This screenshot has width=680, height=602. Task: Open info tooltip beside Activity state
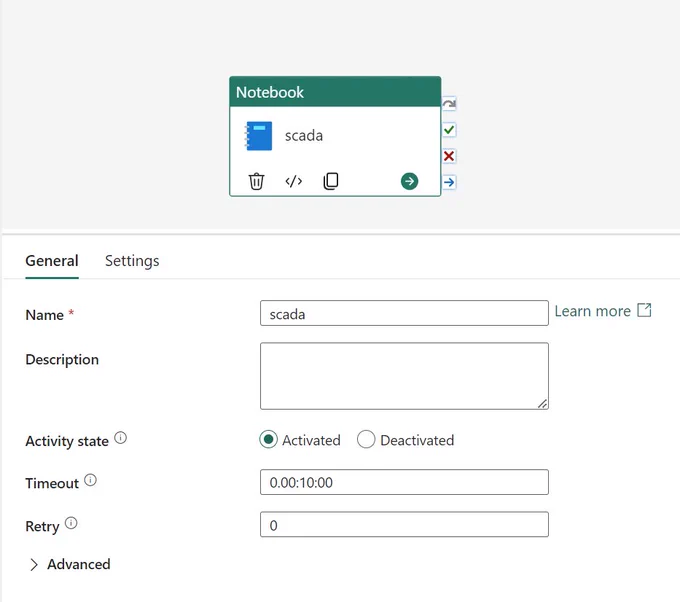tap(121, 438)
